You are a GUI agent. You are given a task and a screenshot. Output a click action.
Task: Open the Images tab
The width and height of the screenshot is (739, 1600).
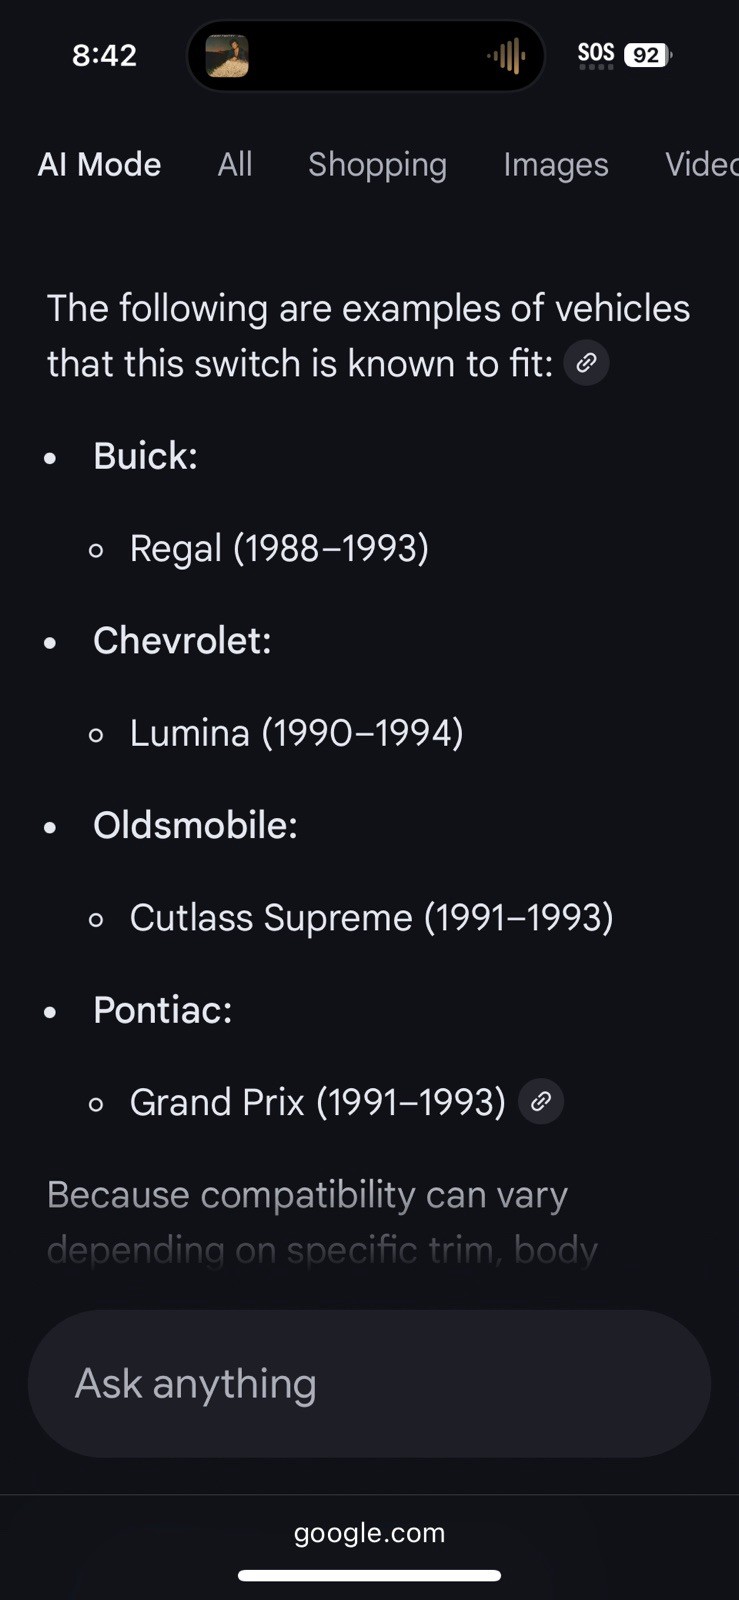pyautogui.click(x=556, y=164)
